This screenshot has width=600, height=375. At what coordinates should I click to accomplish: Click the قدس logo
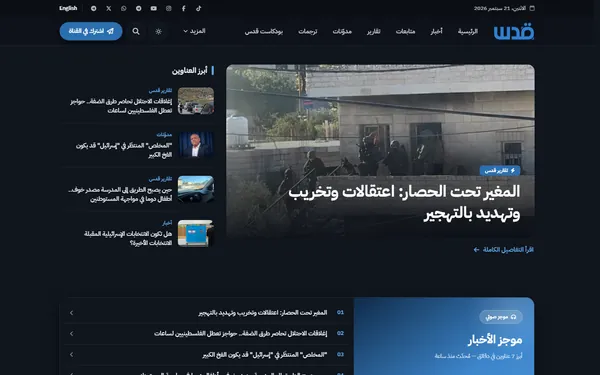pos(514,32)
